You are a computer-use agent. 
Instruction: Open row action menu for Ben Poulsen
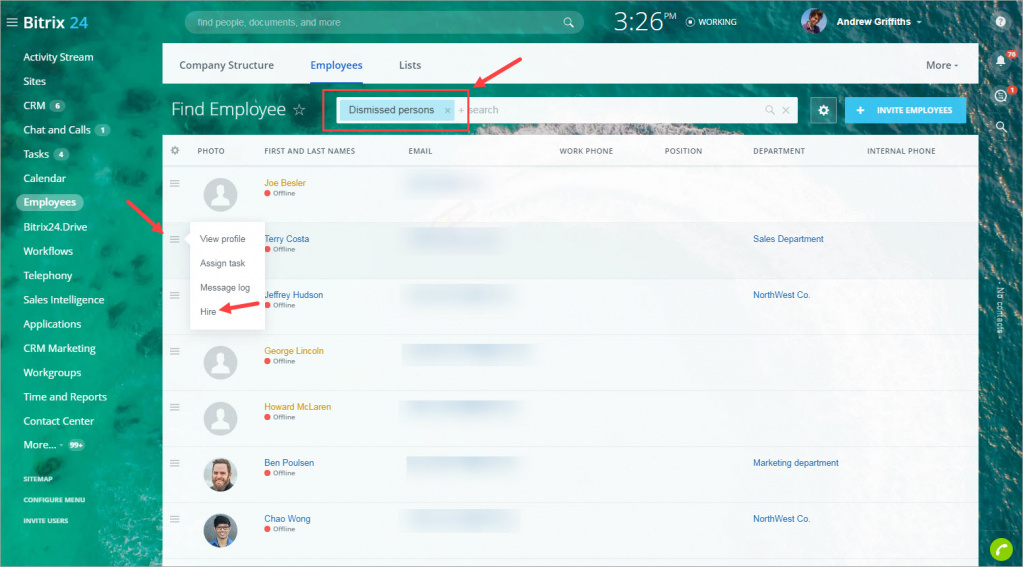[x=175, y=463]
